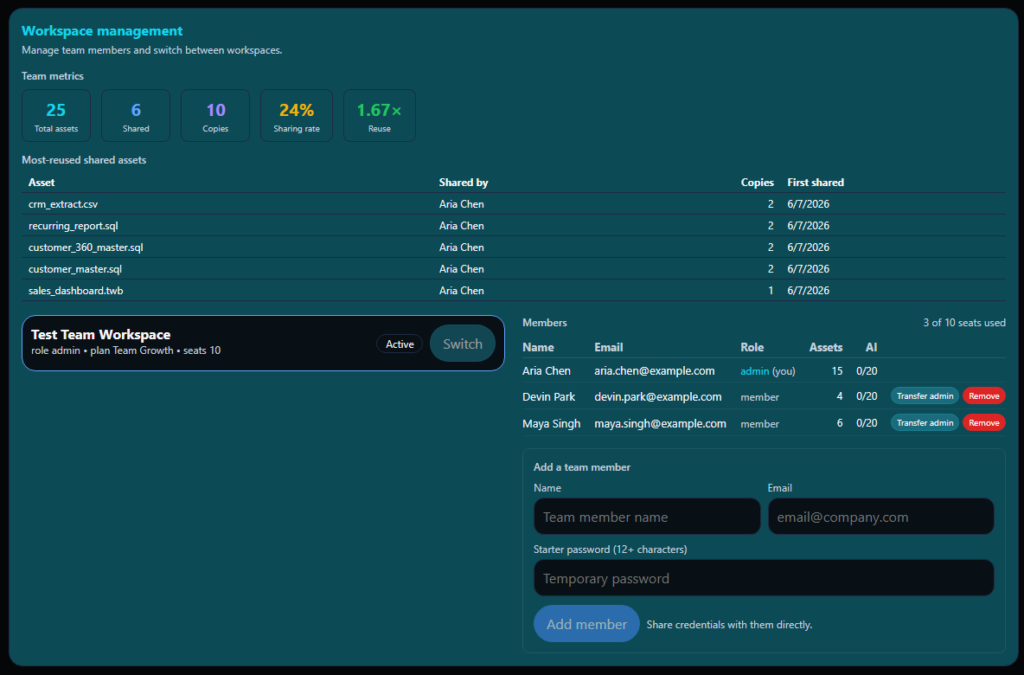Select the customer_master.sql asset row
This screenshot has height=675, width=1024.
[513, 268]
